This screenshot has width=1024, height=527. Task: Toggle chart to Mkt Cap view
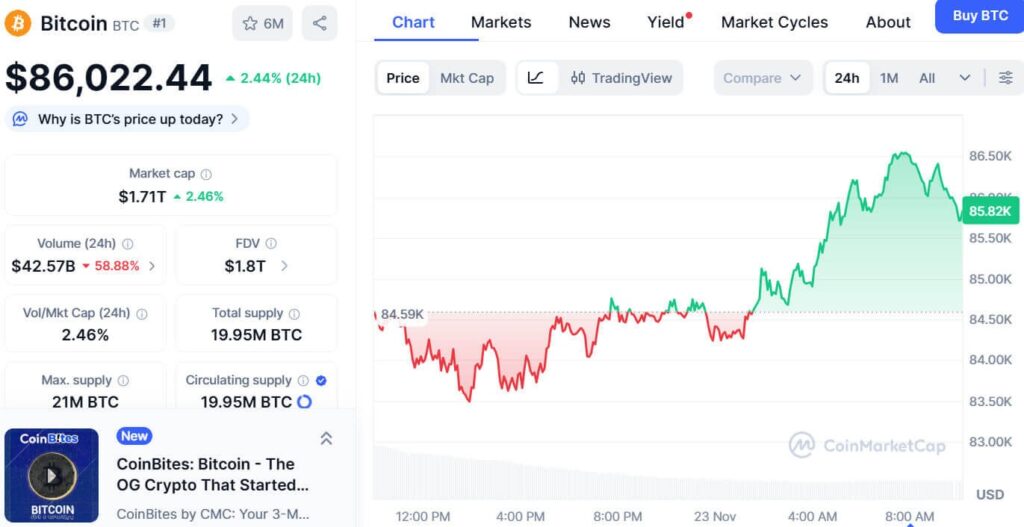tap(467, 78)
